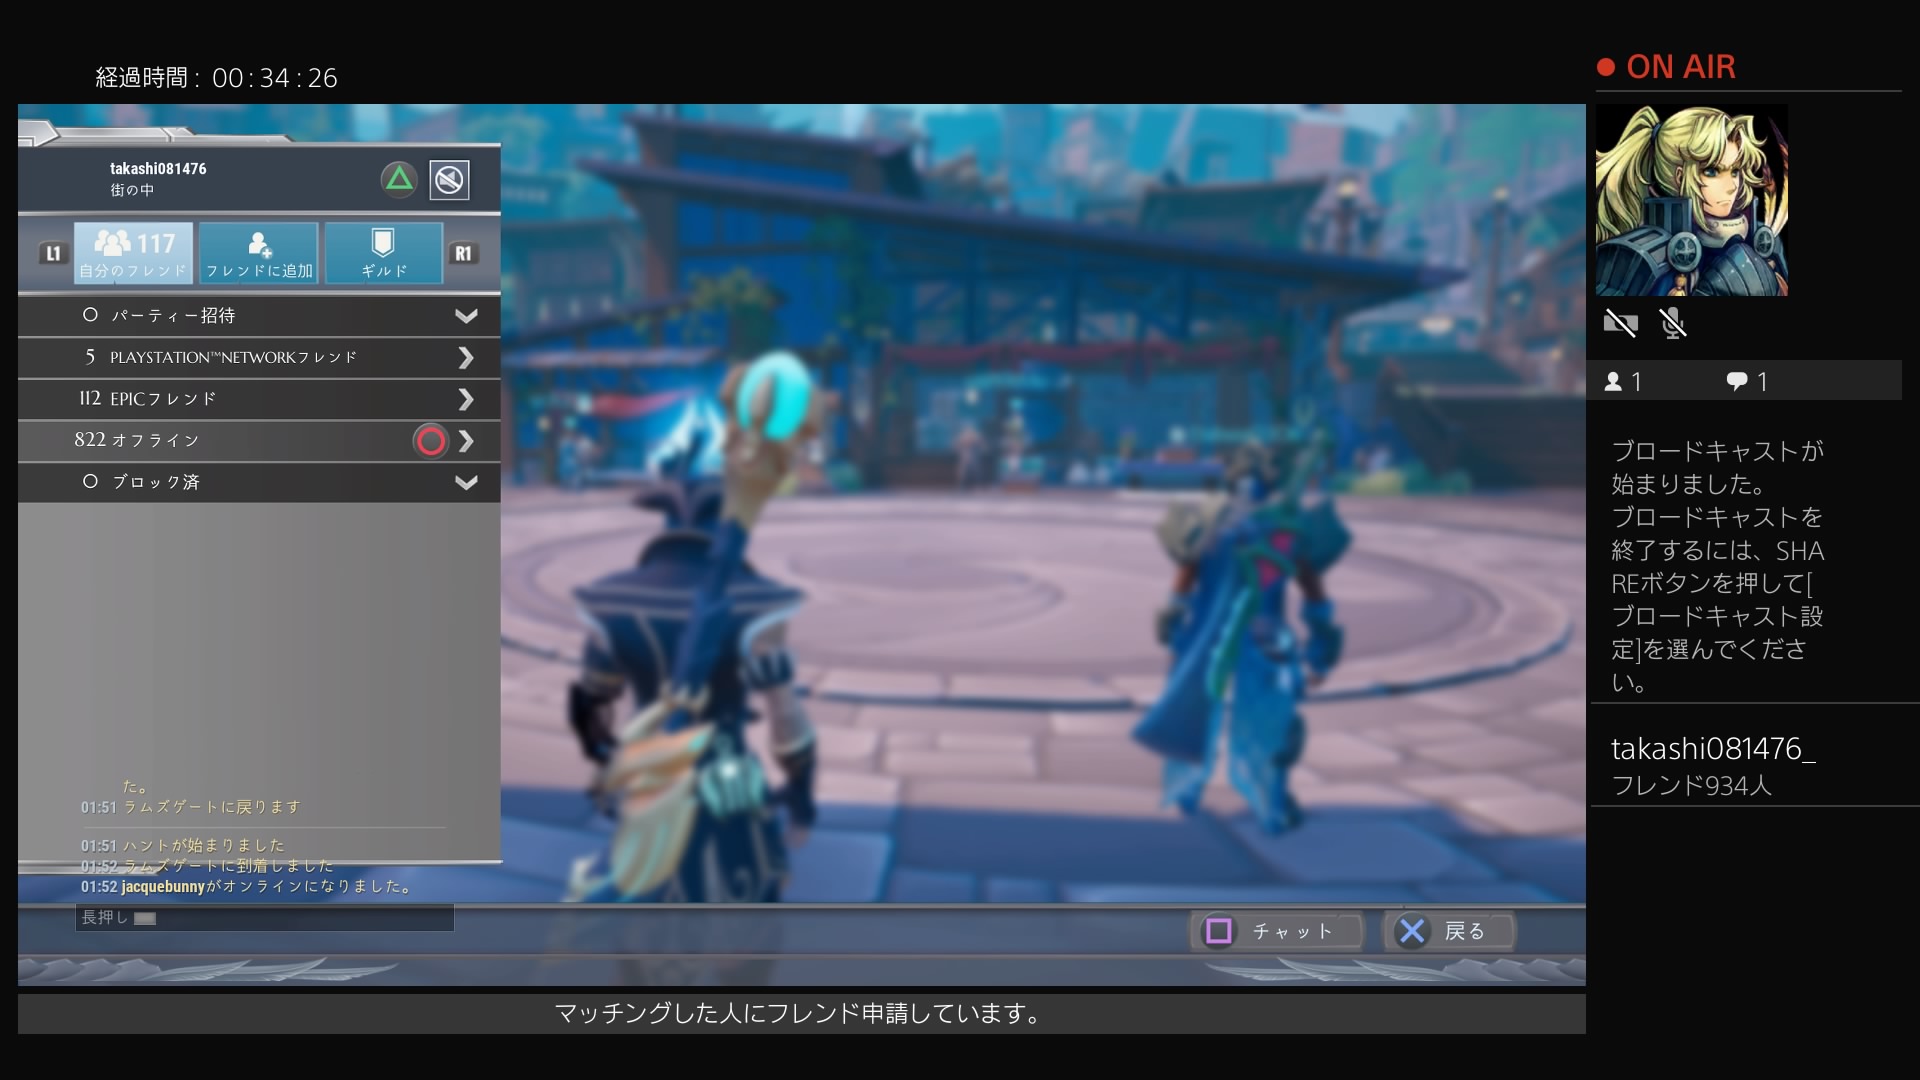
Task: Click the do-not-disturb icon beside triangle
Action: (450, 180)
